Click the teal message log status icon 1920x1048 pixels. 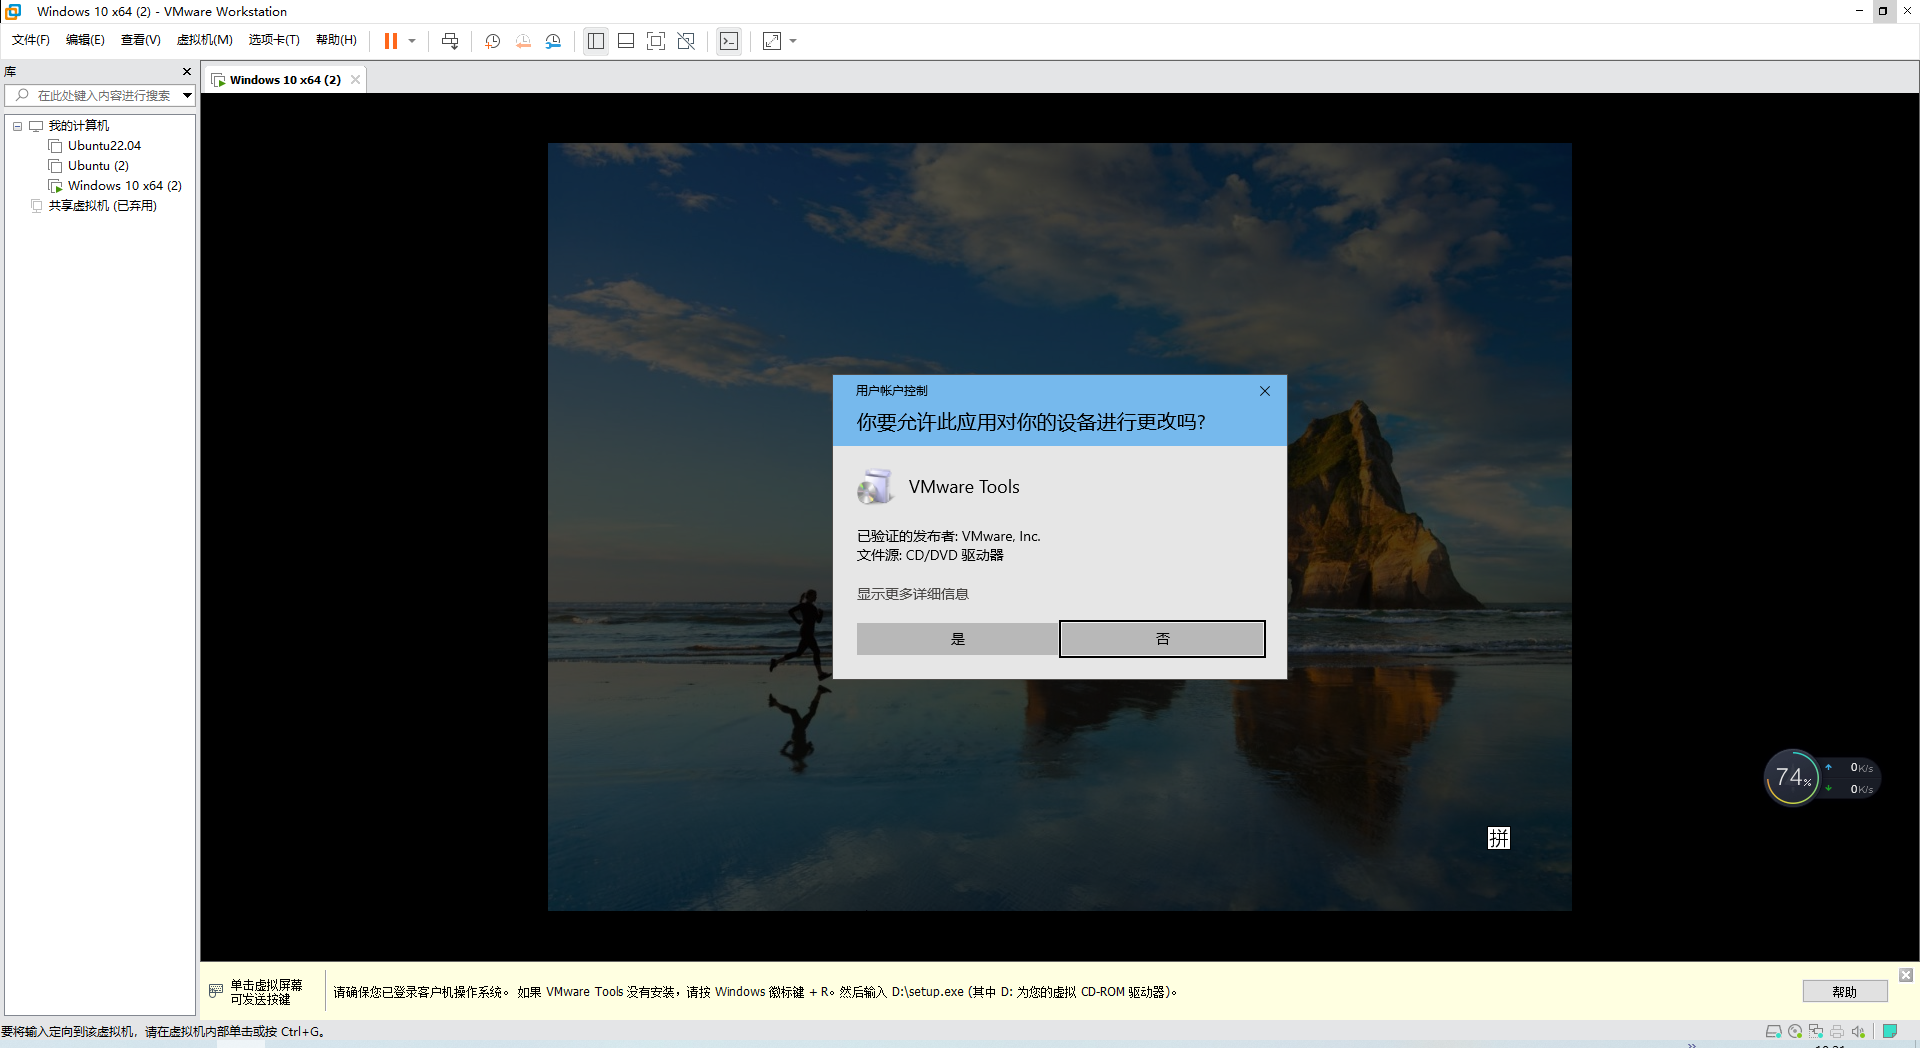pos(1890,1032)
